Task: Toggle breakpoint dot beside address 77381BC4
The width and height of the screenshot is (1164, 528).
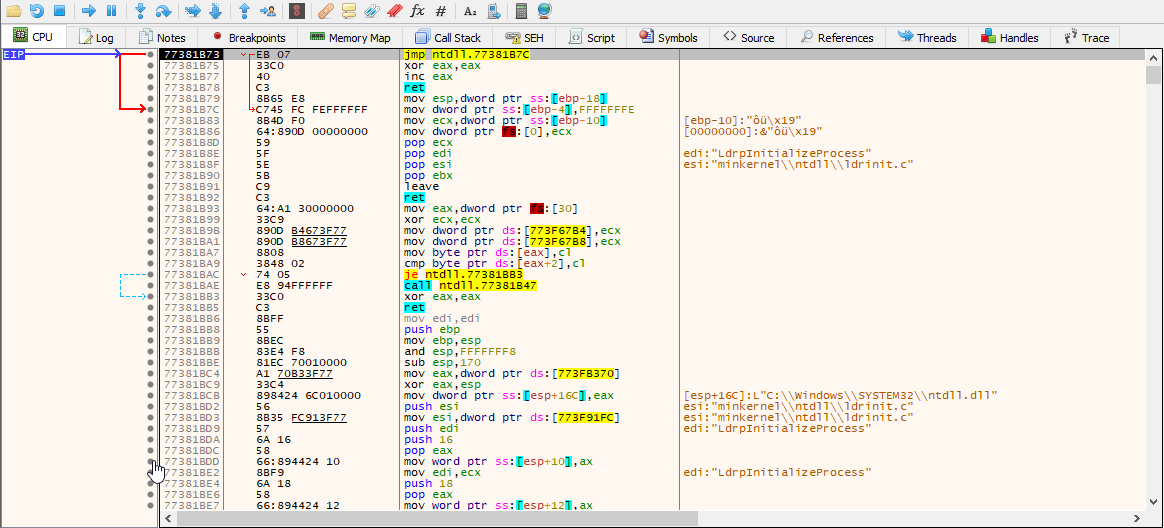Action: pyautogui.click(x=151, y=374)
